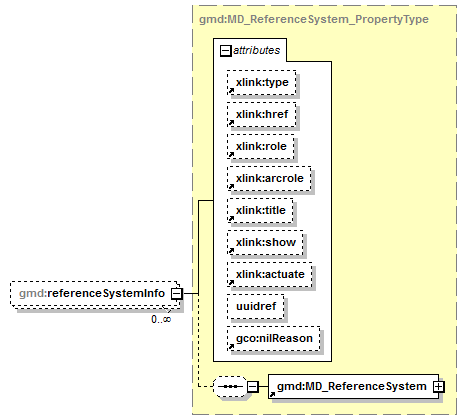Screen dimensions: 474x420
Task: Collapse the gmd:referenceSystemInfo element
Action: 177,294
